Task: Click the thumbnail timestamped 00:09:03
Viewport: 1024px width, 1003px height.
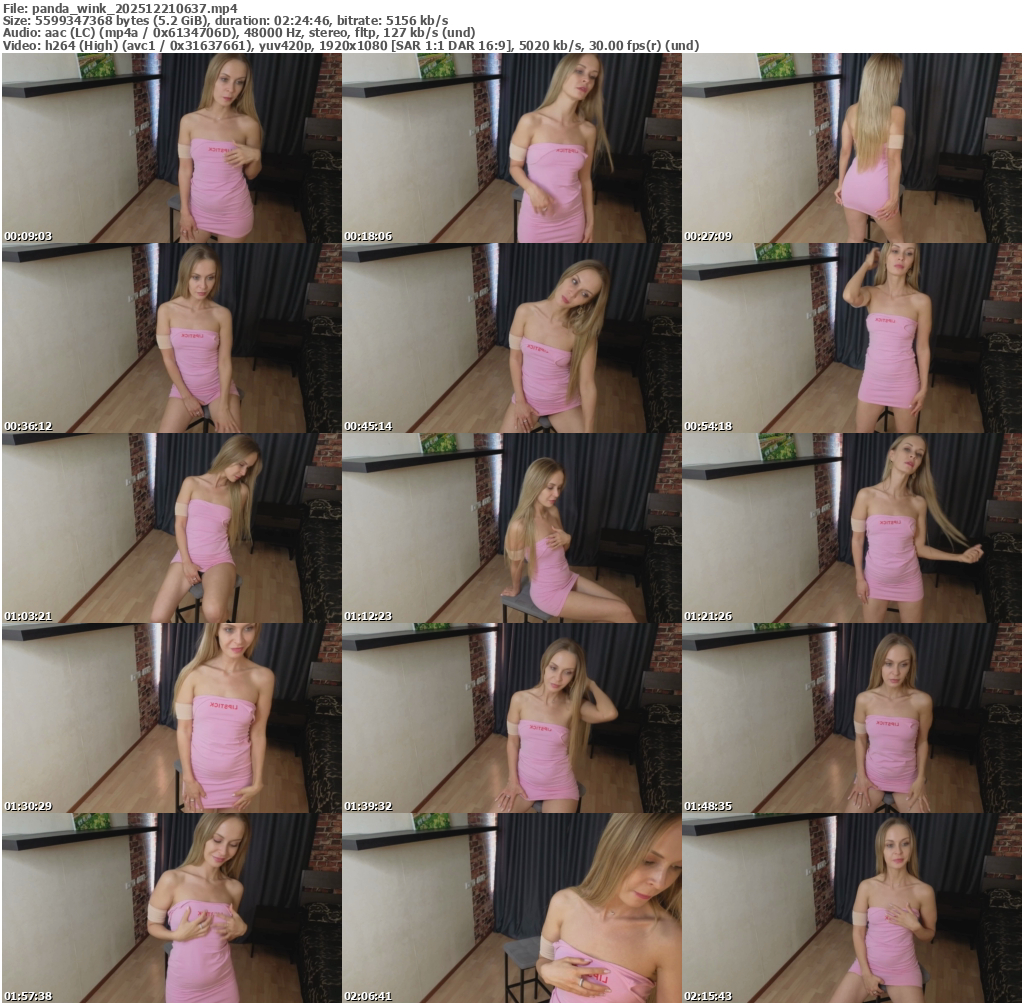Action: 171,147
